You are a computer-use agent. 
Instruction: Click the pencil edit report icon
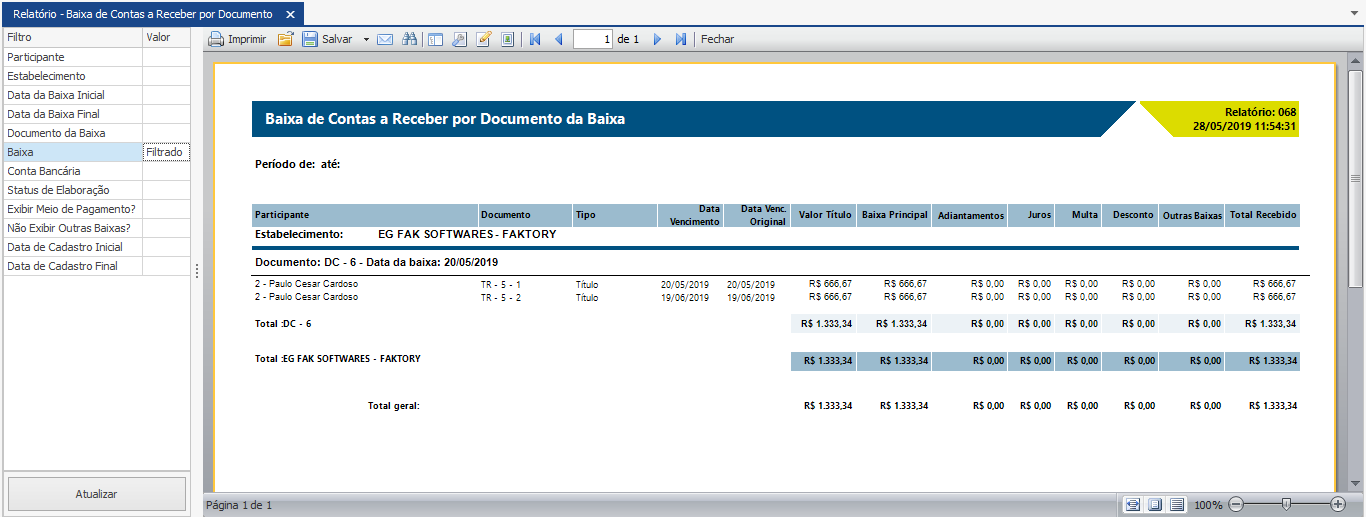pos(484,40)
